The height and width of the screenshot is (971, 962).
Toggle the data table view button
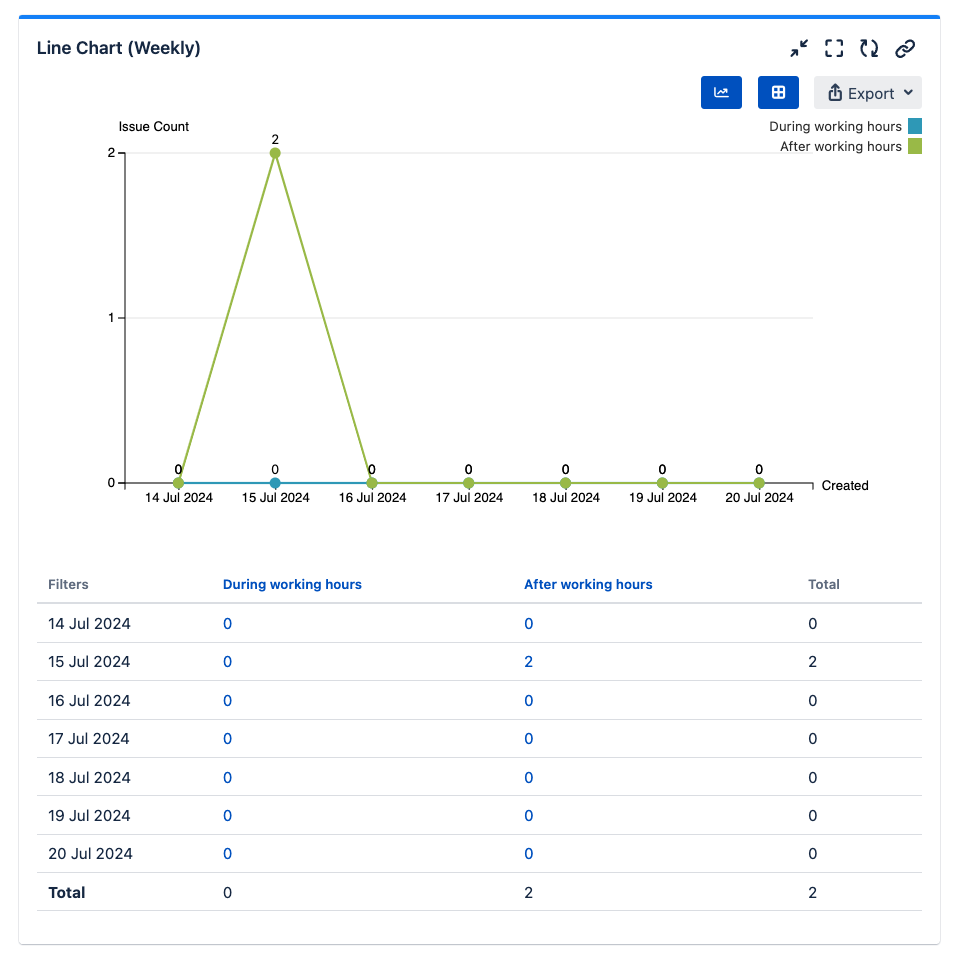[778, 93]
